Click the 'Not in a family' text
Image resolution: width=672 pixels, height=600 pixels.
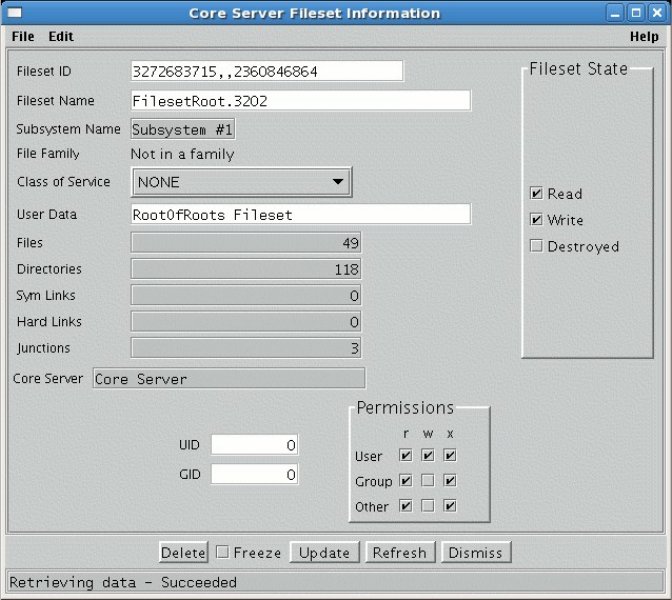pos(183,154)
